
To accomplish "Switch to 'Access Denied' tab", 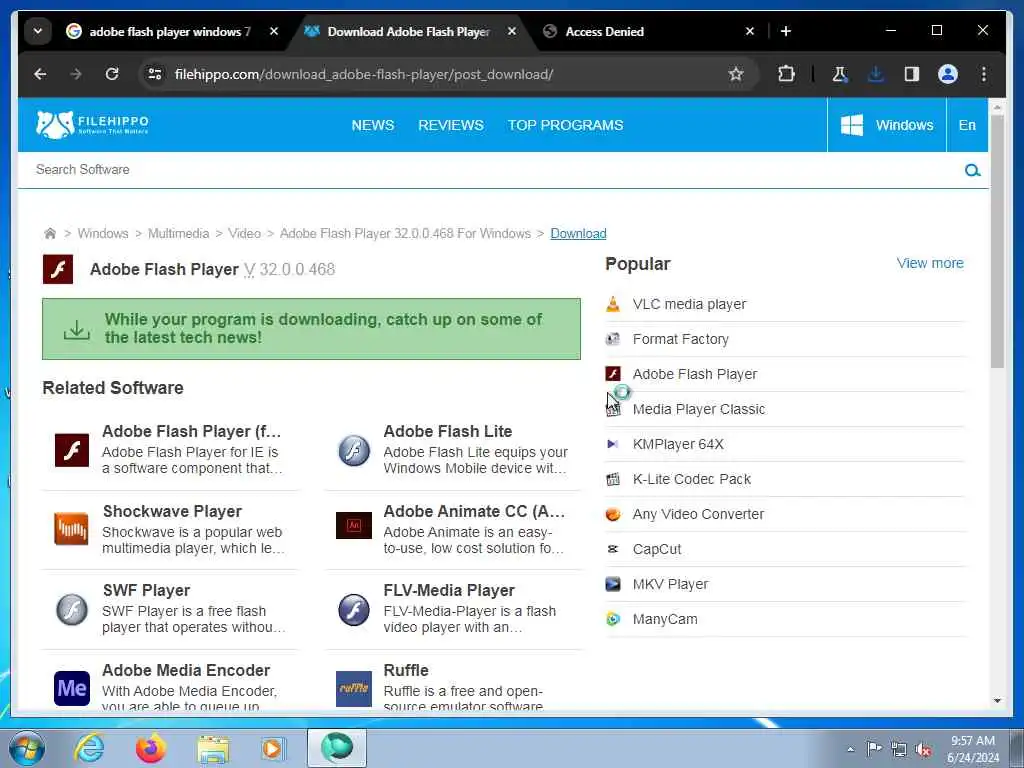I will [605, 31].
